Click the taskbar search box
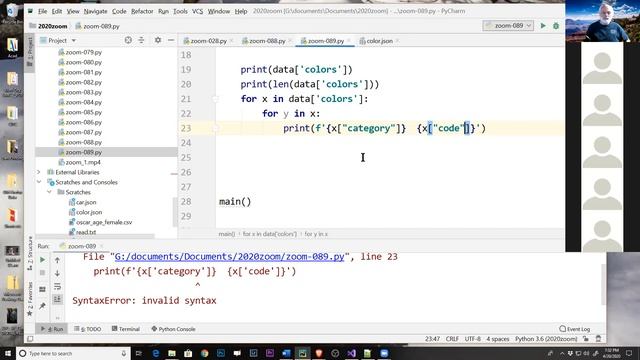Image resolution: width=640 pixels, height=360 pixels. coord(73,353)
